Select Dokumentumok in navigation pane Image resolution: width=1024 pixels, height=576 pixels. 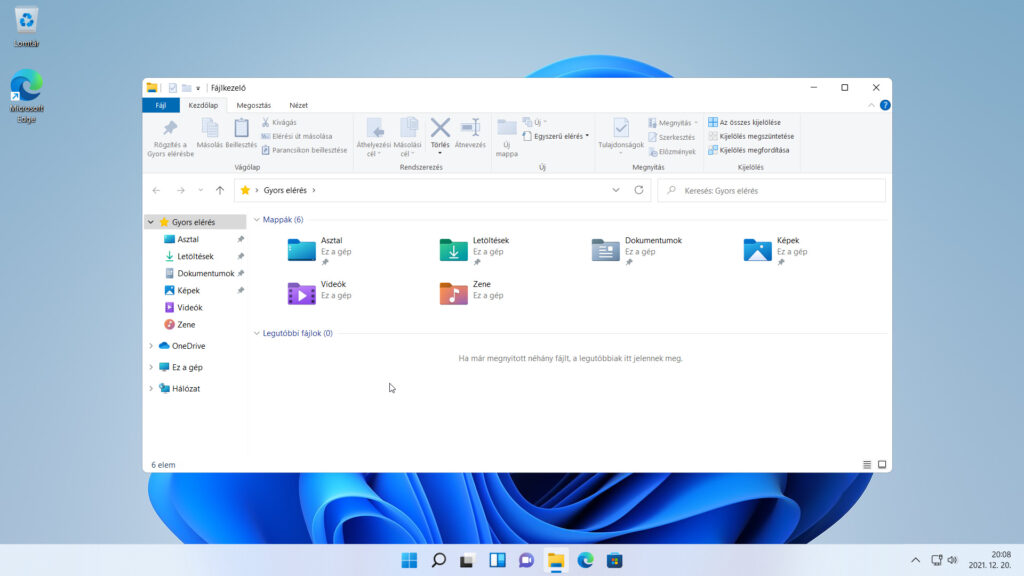coord(205,273)
